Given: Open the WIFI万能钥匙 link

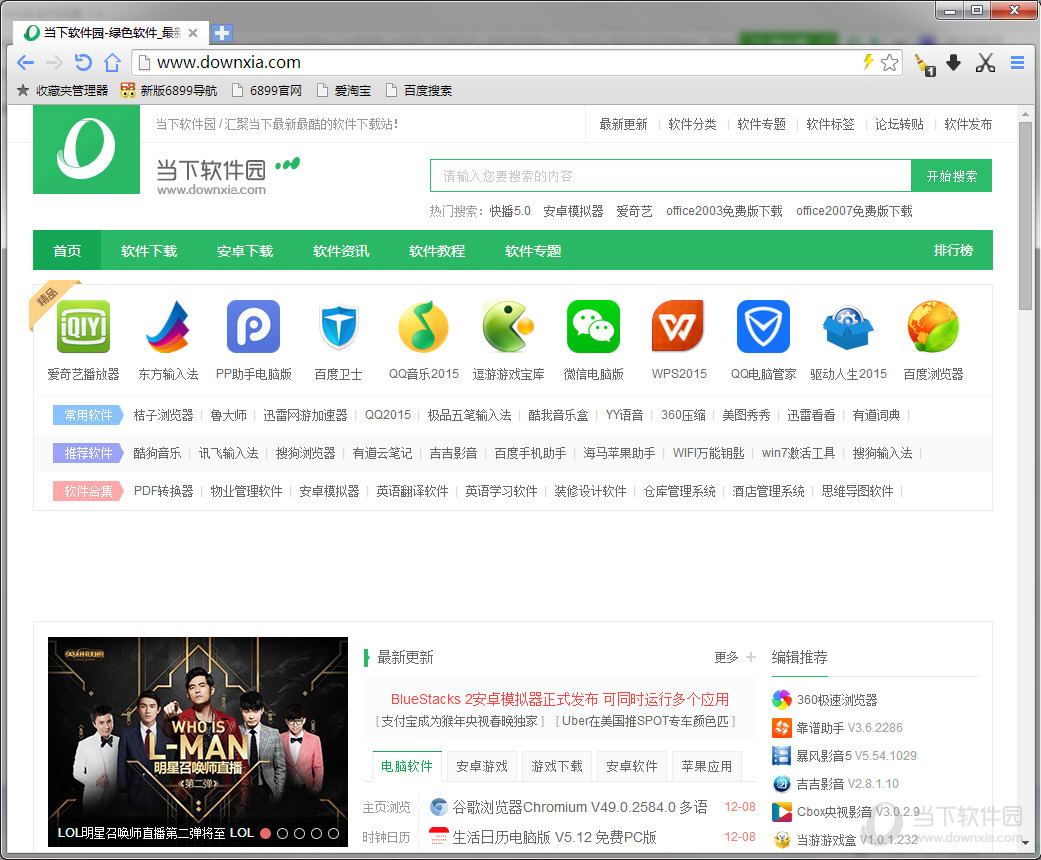Looking at the screenshot, I should 708,453.
